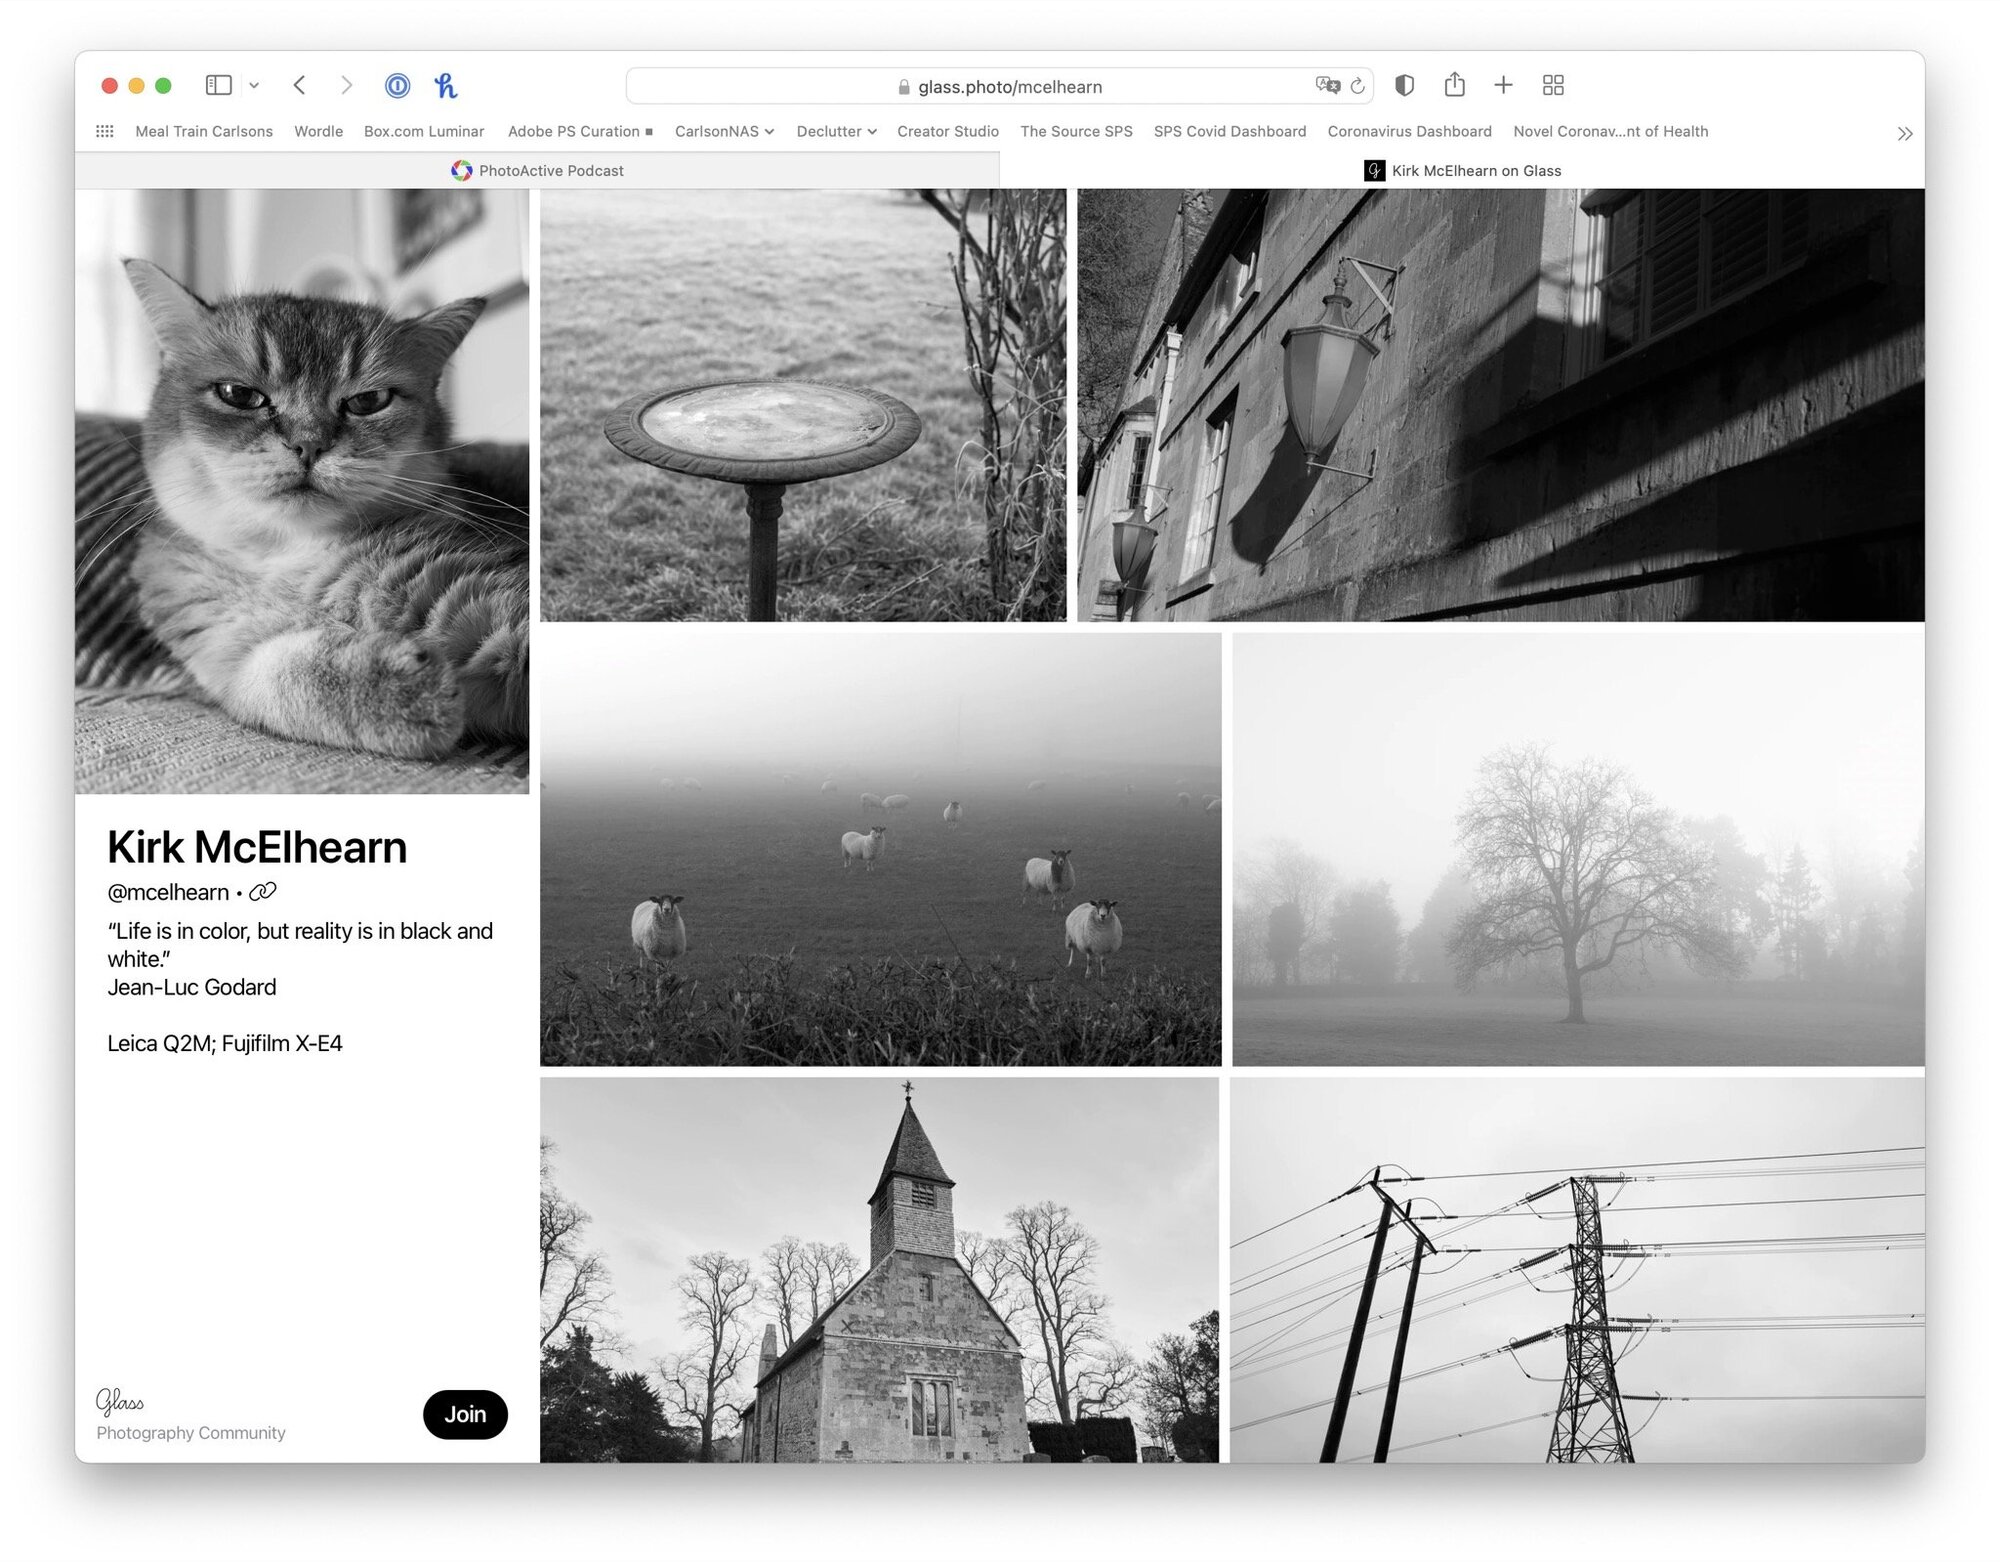
Task: Go forward to the next page
Action: (346, 86)
